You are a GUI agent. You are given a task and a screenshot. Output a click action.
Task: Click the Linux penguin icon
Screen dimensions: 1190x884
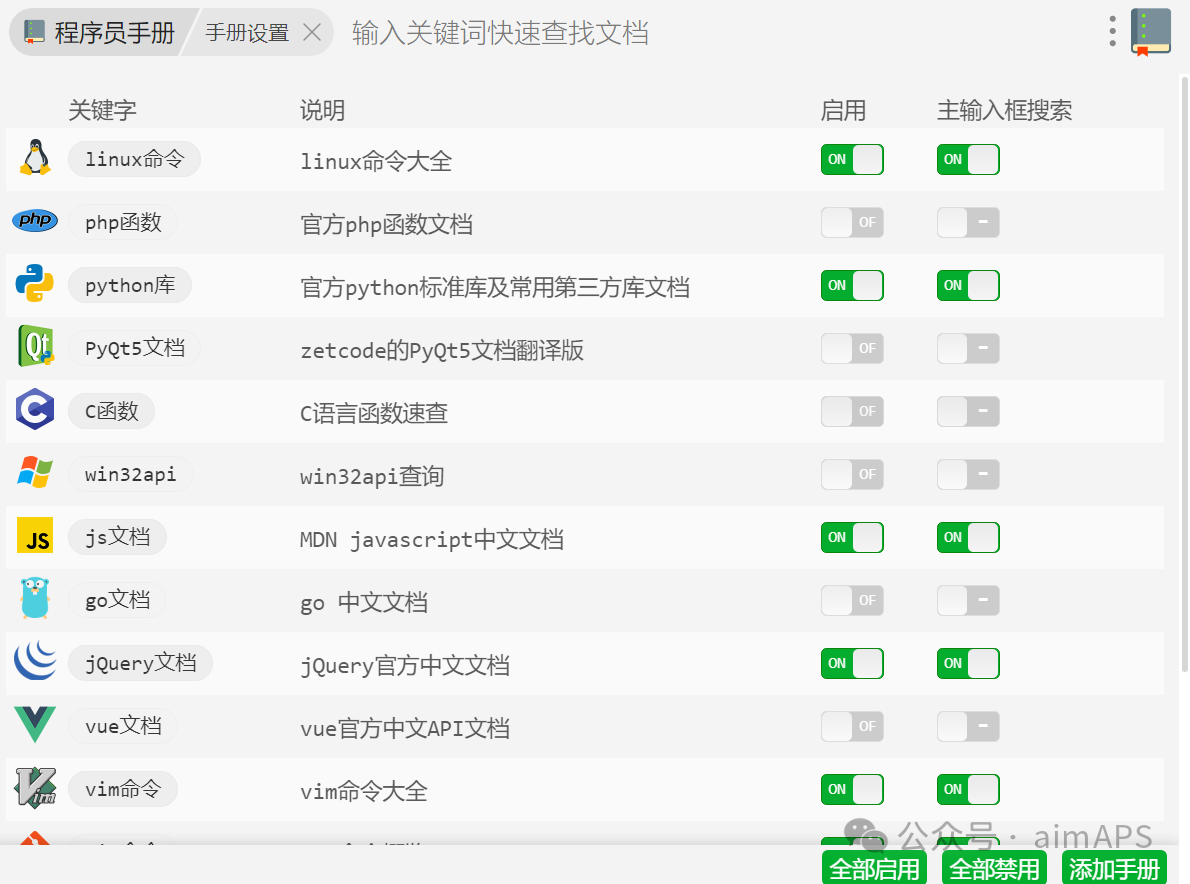(x=35, y=159)
